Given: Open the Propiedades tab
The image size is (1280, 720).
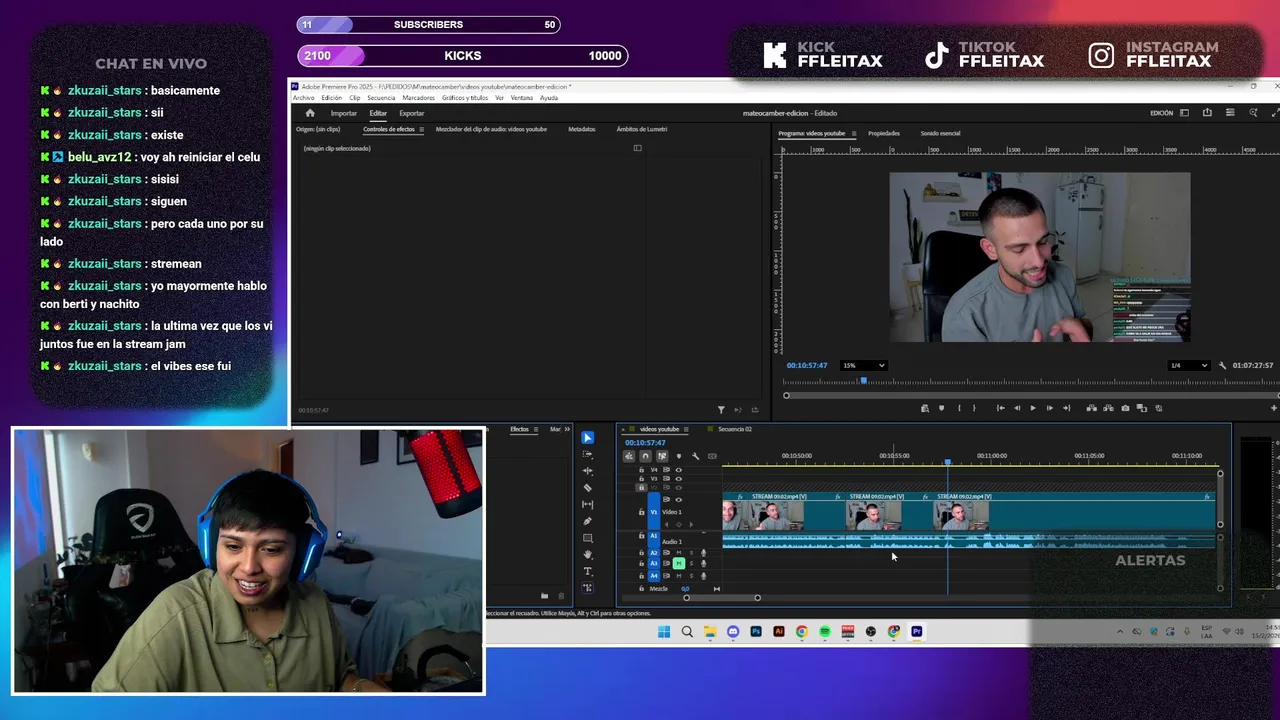Looking at the screenshot, I should (884, 133).
